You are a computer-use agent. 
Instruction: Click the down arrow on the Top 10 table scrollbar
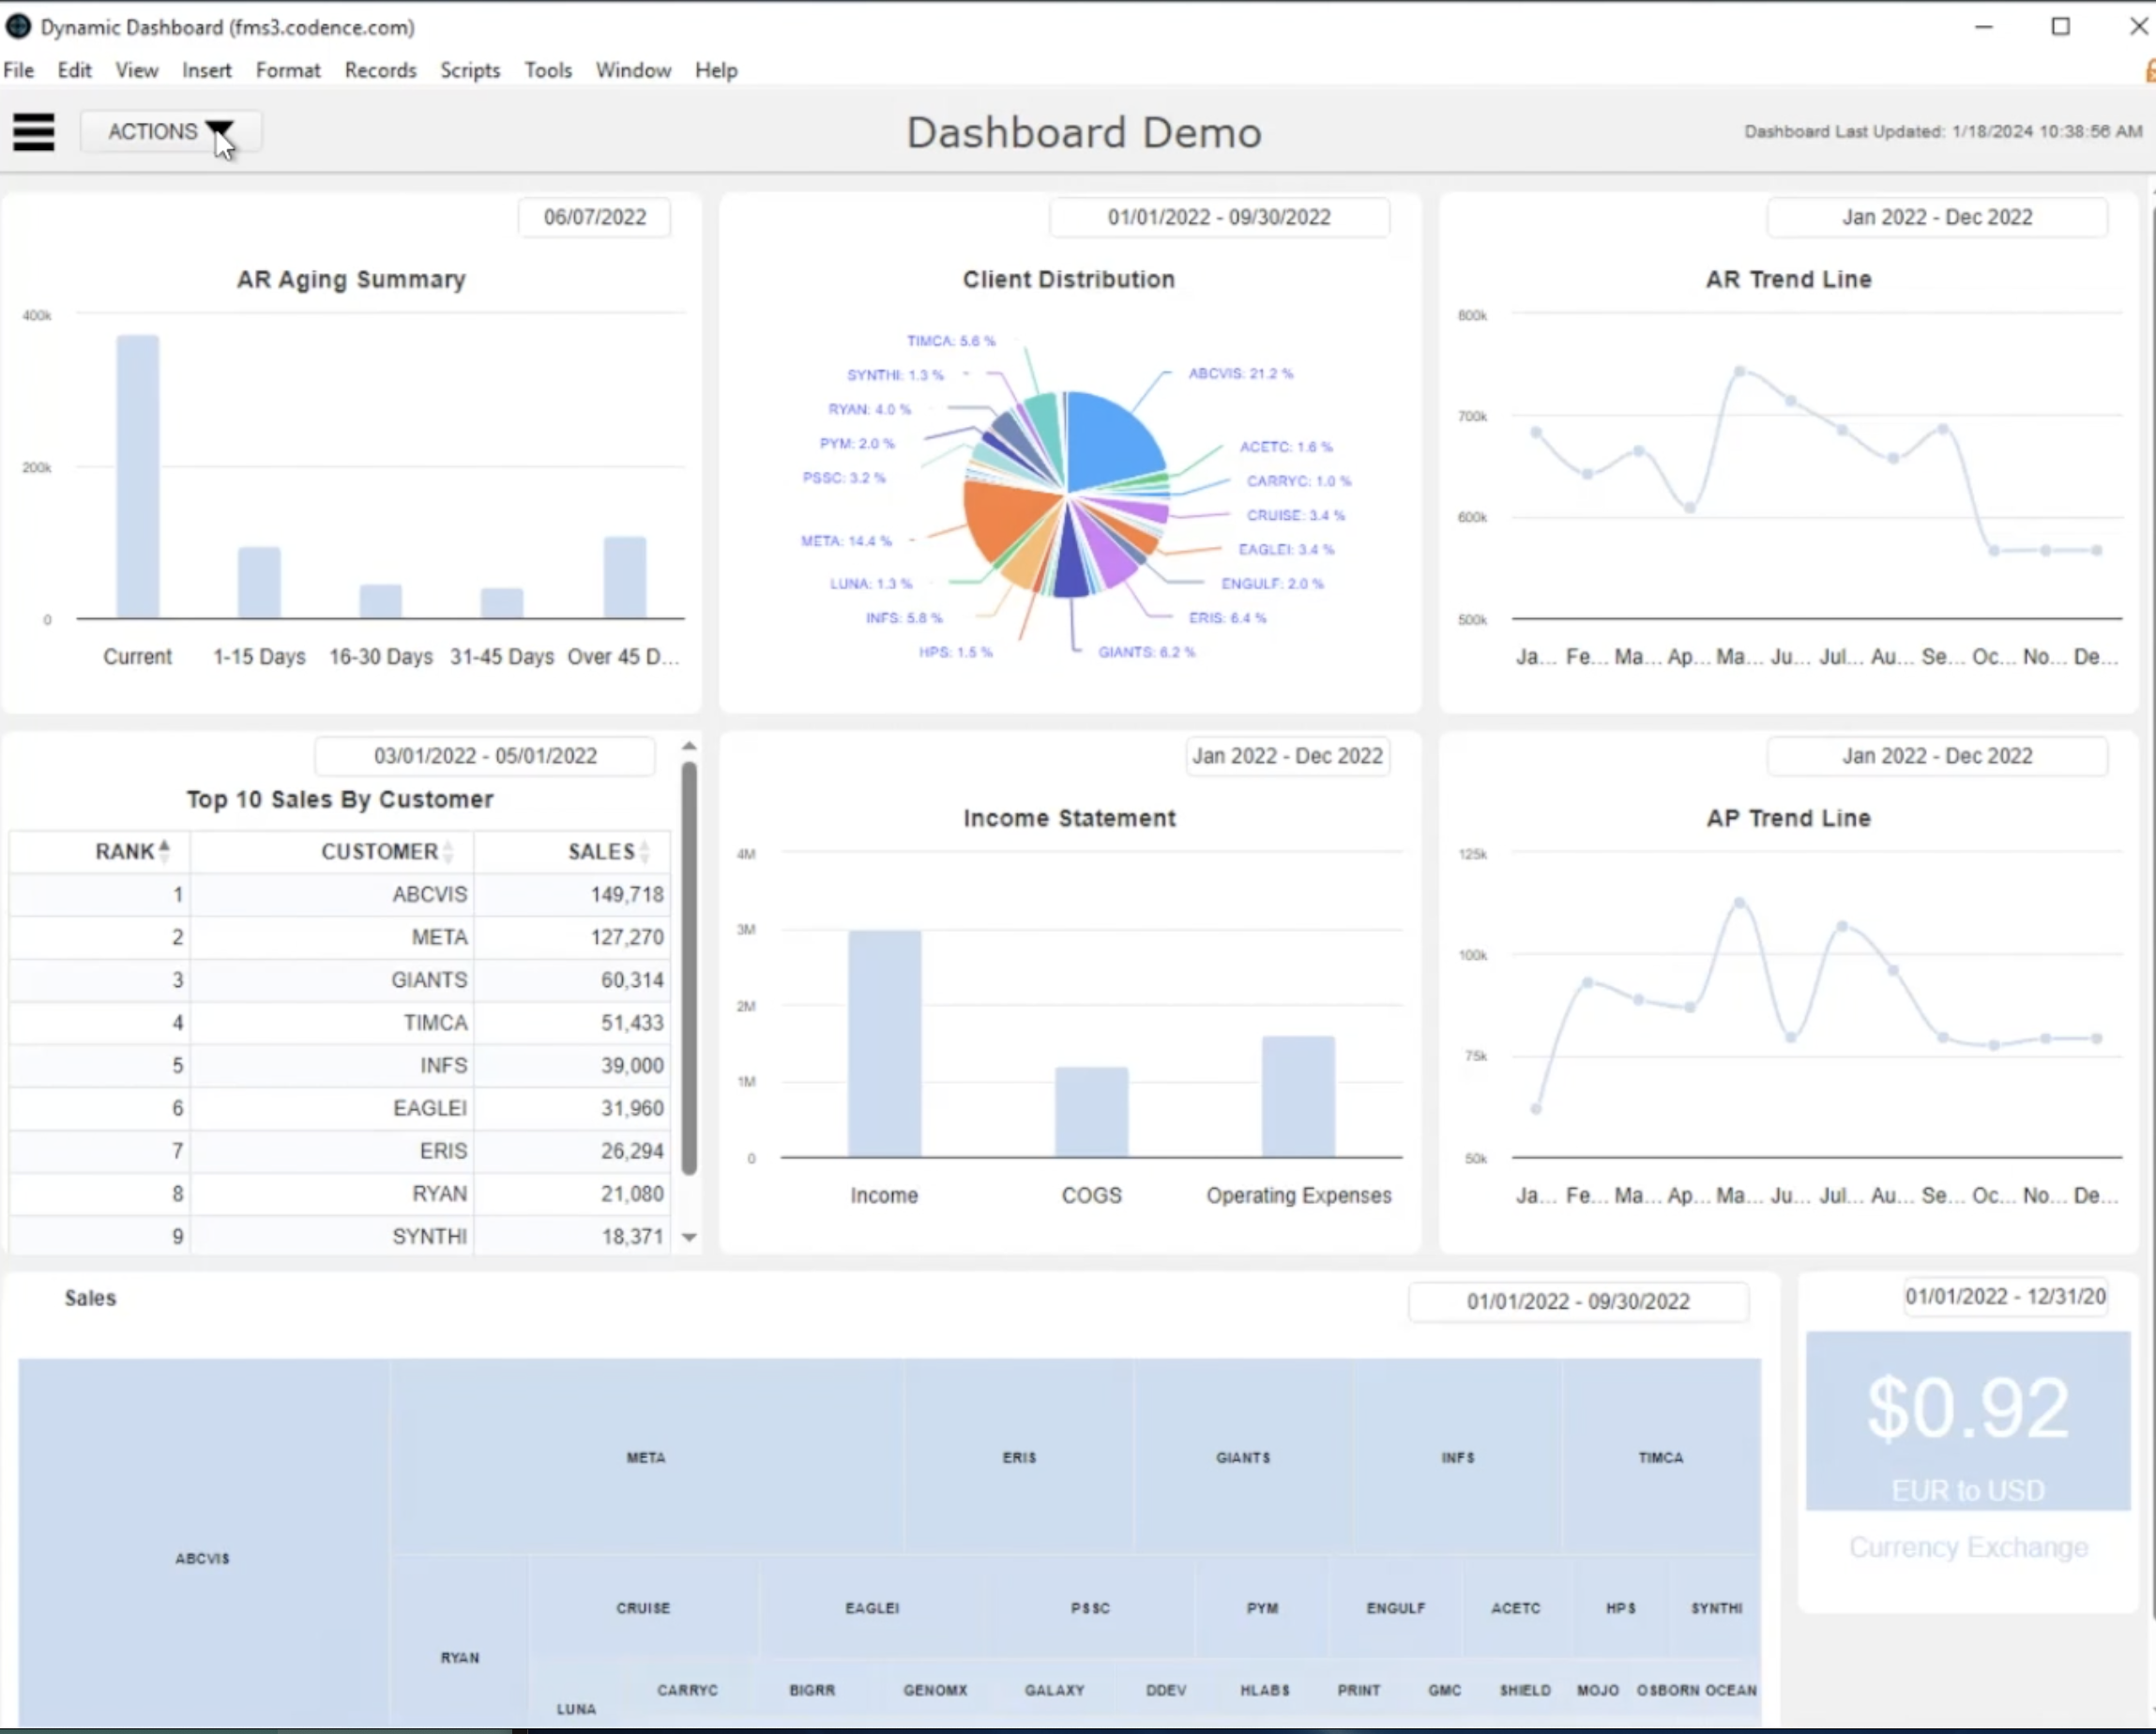[x=689, y=1237]
